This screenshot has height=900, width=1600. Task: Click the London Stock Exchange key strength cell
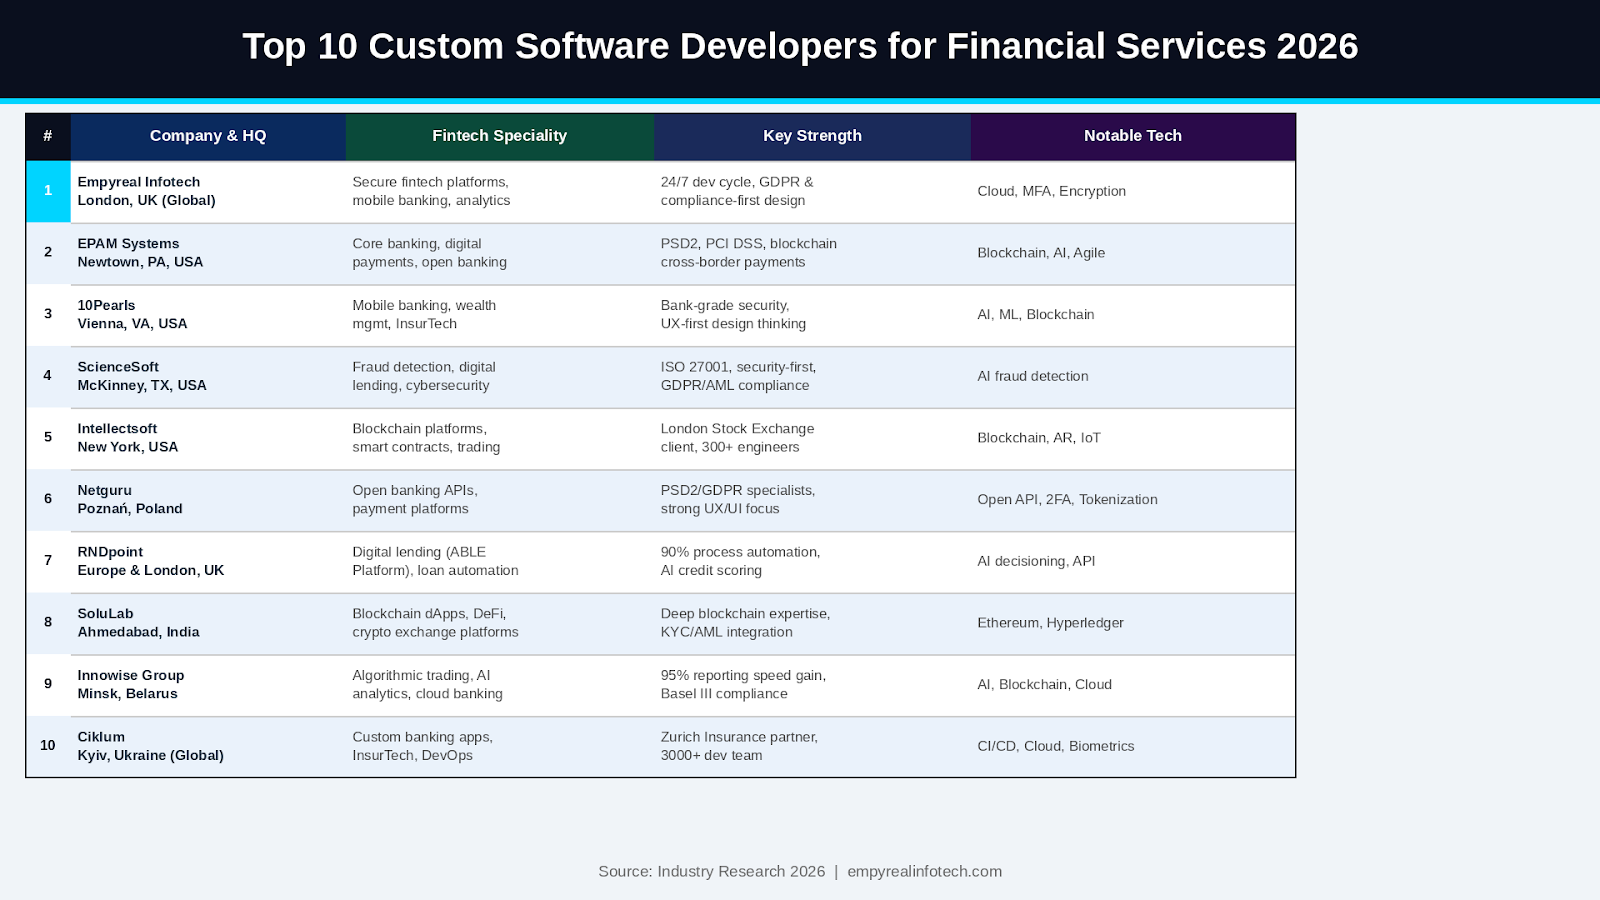[x=737, y=438]
